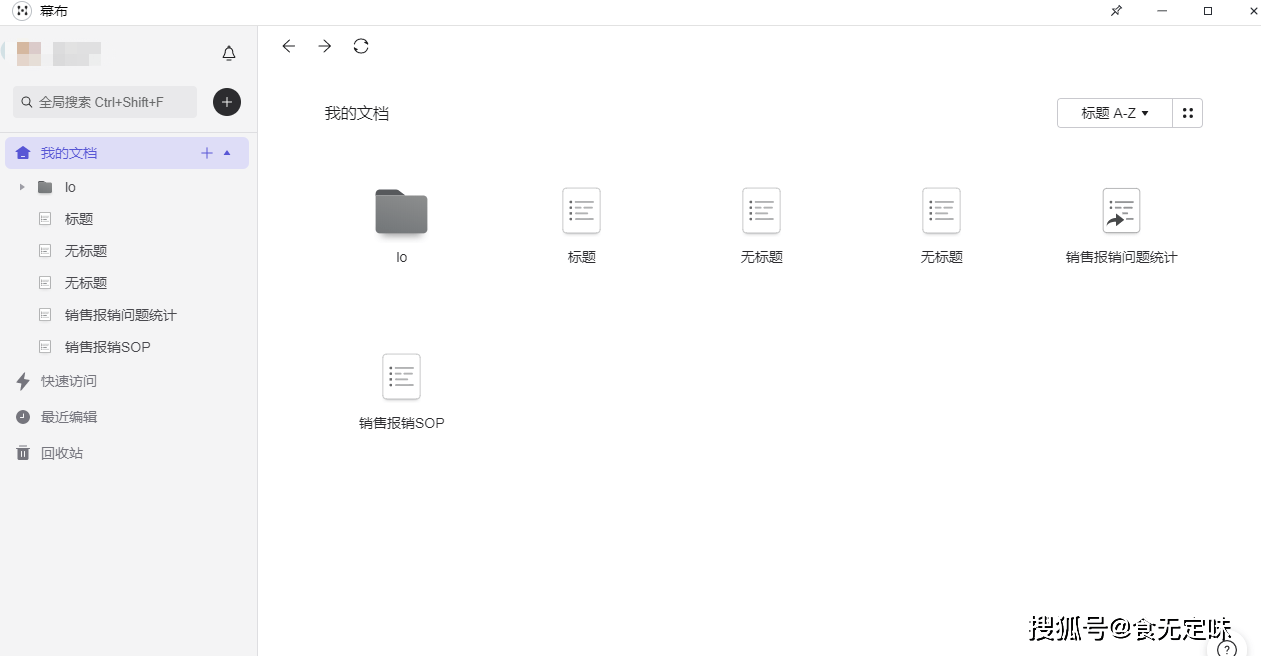Open first 无标题 thumbnail in grid
The height and width of the screenshot is (656, 1261).
pos(761,211)
